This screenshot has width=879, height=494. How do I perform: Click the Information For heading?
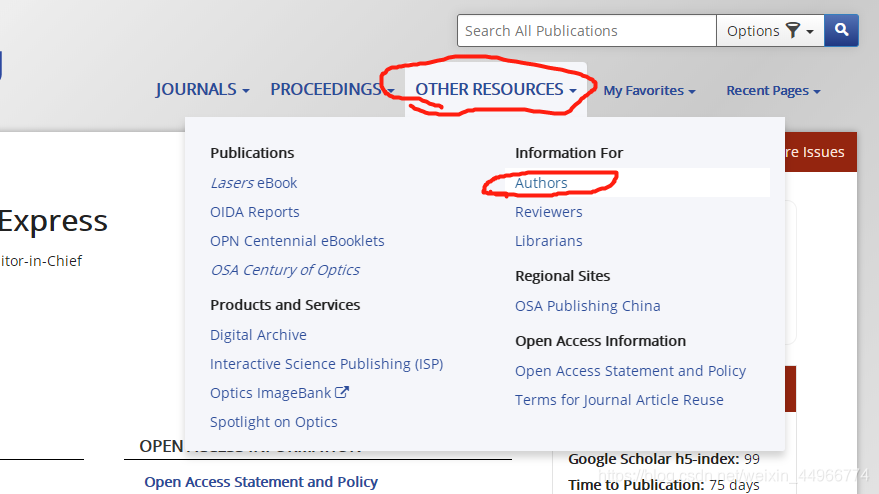569,153
